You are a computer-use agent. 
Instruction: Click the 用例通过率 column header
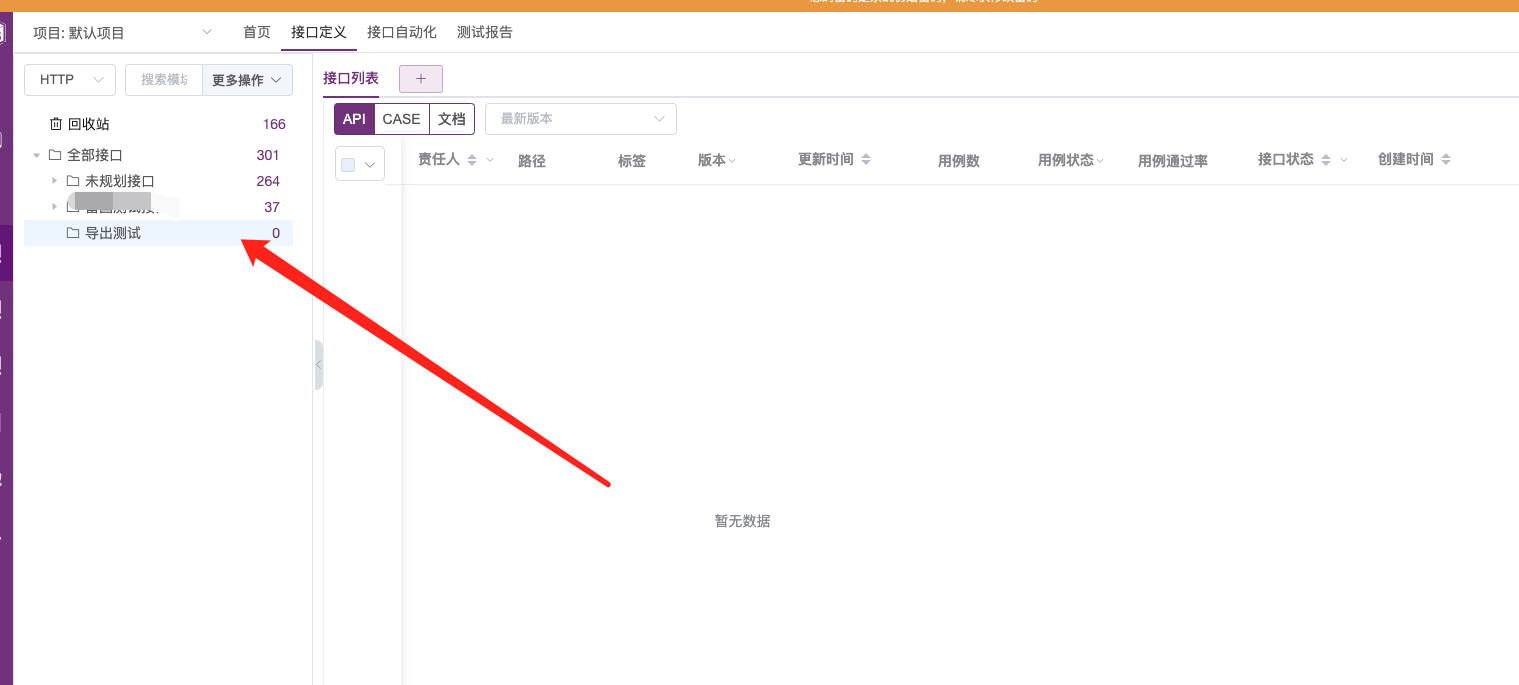[1173, 161]
